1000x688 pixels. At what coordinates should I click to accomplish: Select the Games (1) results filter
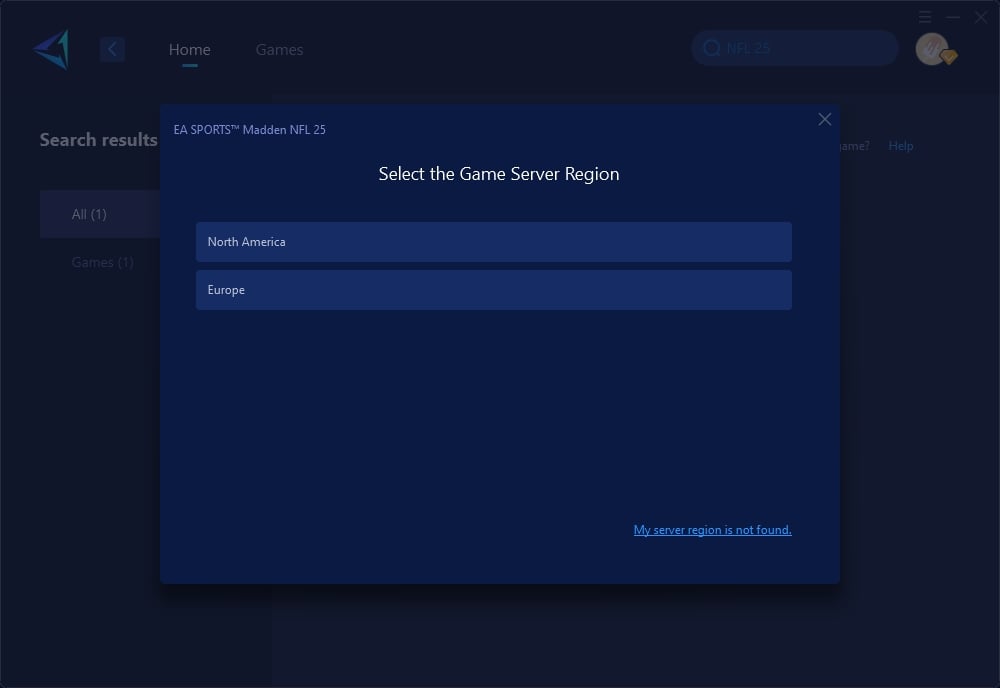point(102,262)
